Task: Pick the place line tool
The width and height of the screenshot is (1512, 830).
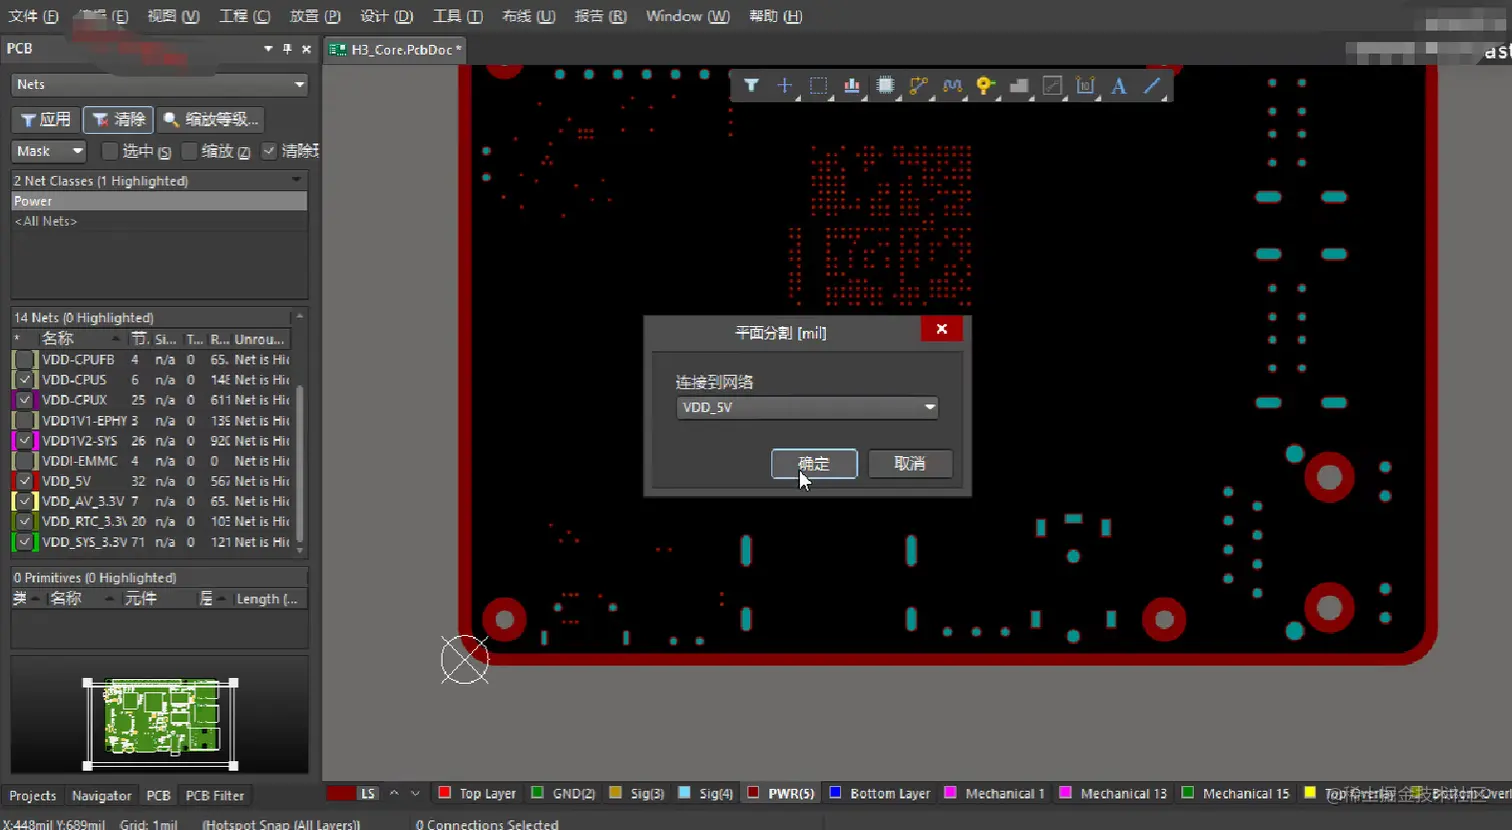Action: pyautogui.click(x=1153, y=86)
